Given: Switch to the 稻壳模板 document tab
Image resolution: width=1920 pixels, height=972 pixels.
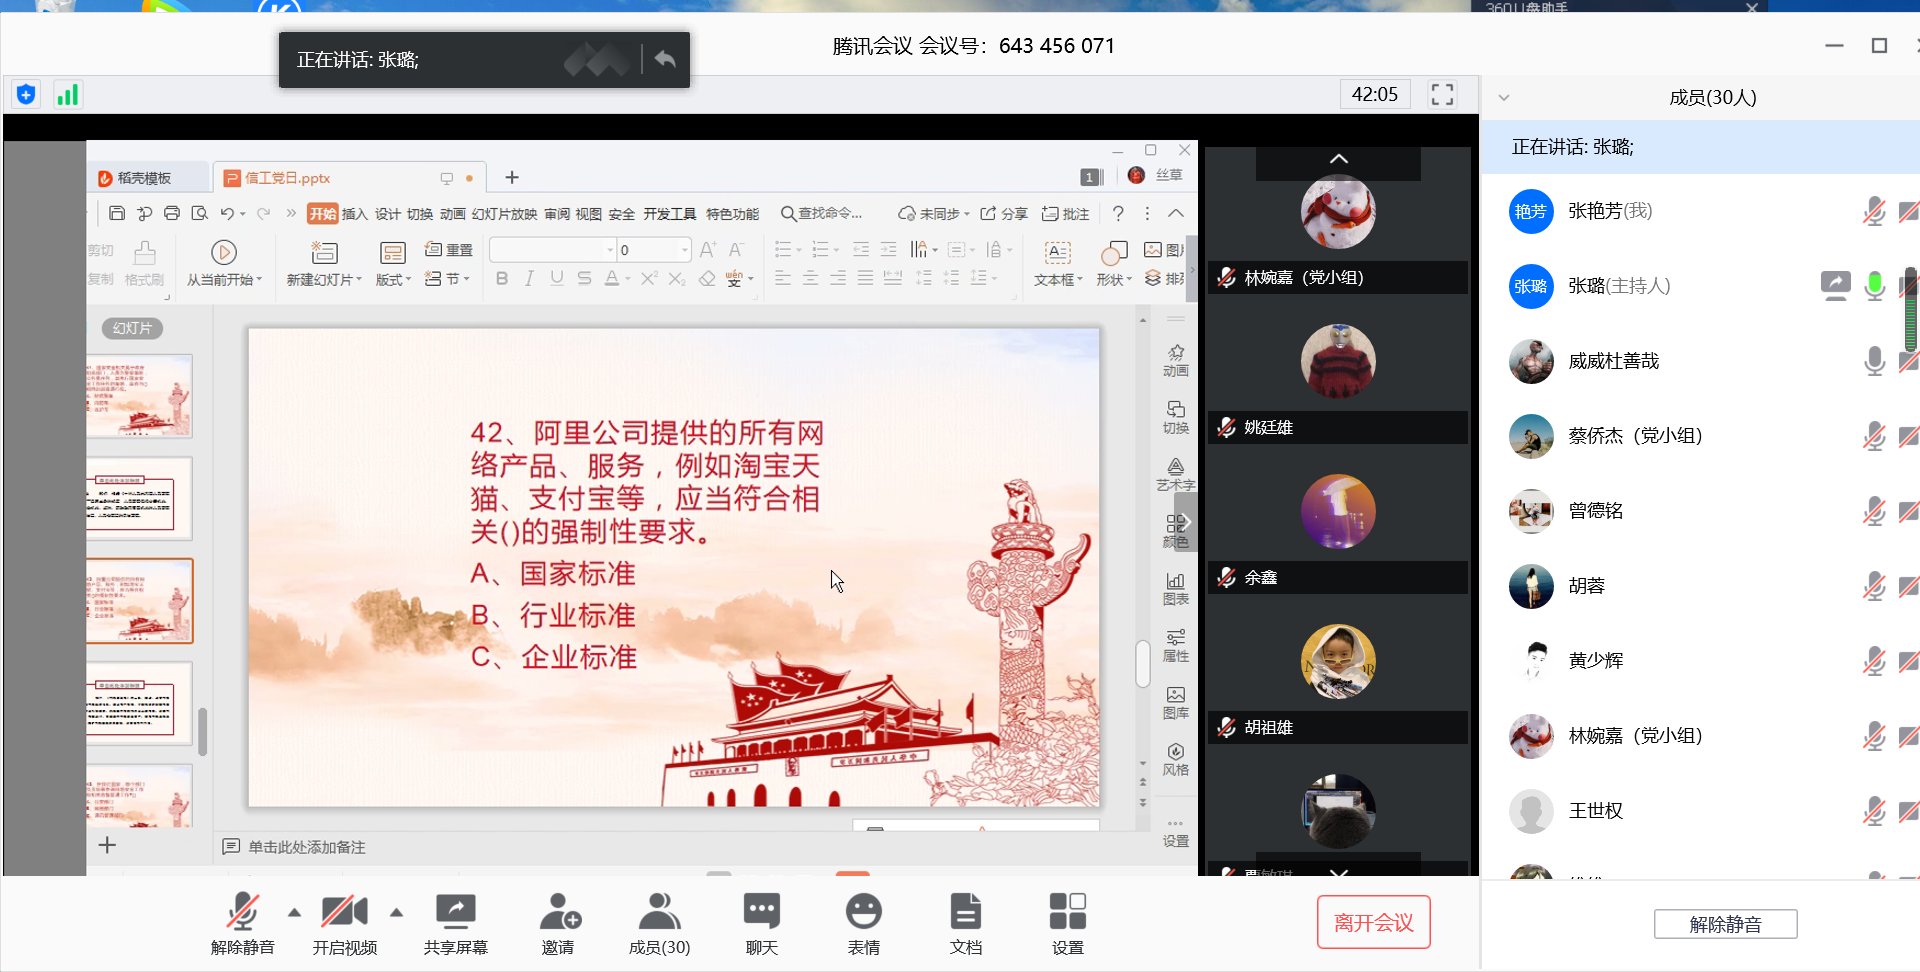Looking at the screenshot, I should point(145,178).
